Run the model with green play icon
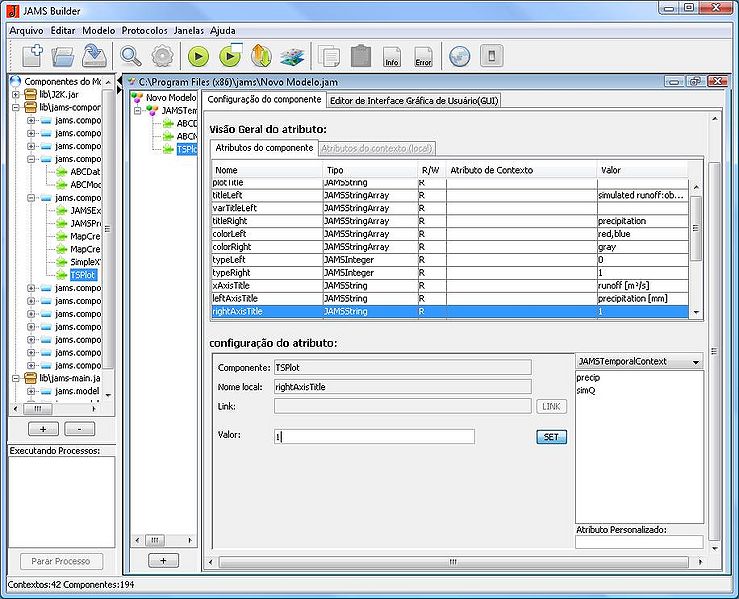This screenshot has width=739, height=599. click(x=198, y=56)
